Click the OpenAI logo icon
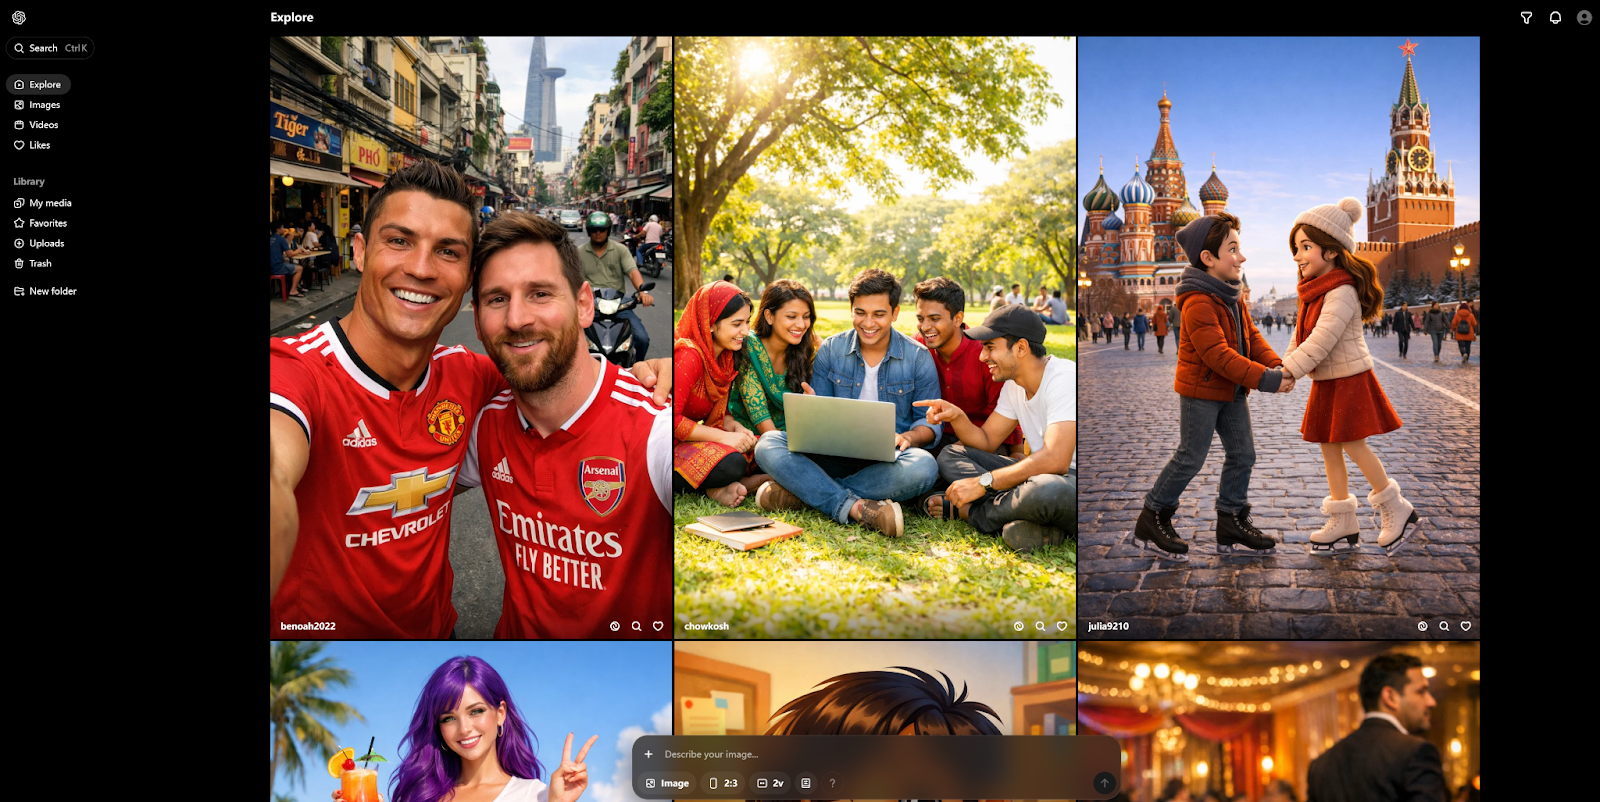 (x=19, y=17)
